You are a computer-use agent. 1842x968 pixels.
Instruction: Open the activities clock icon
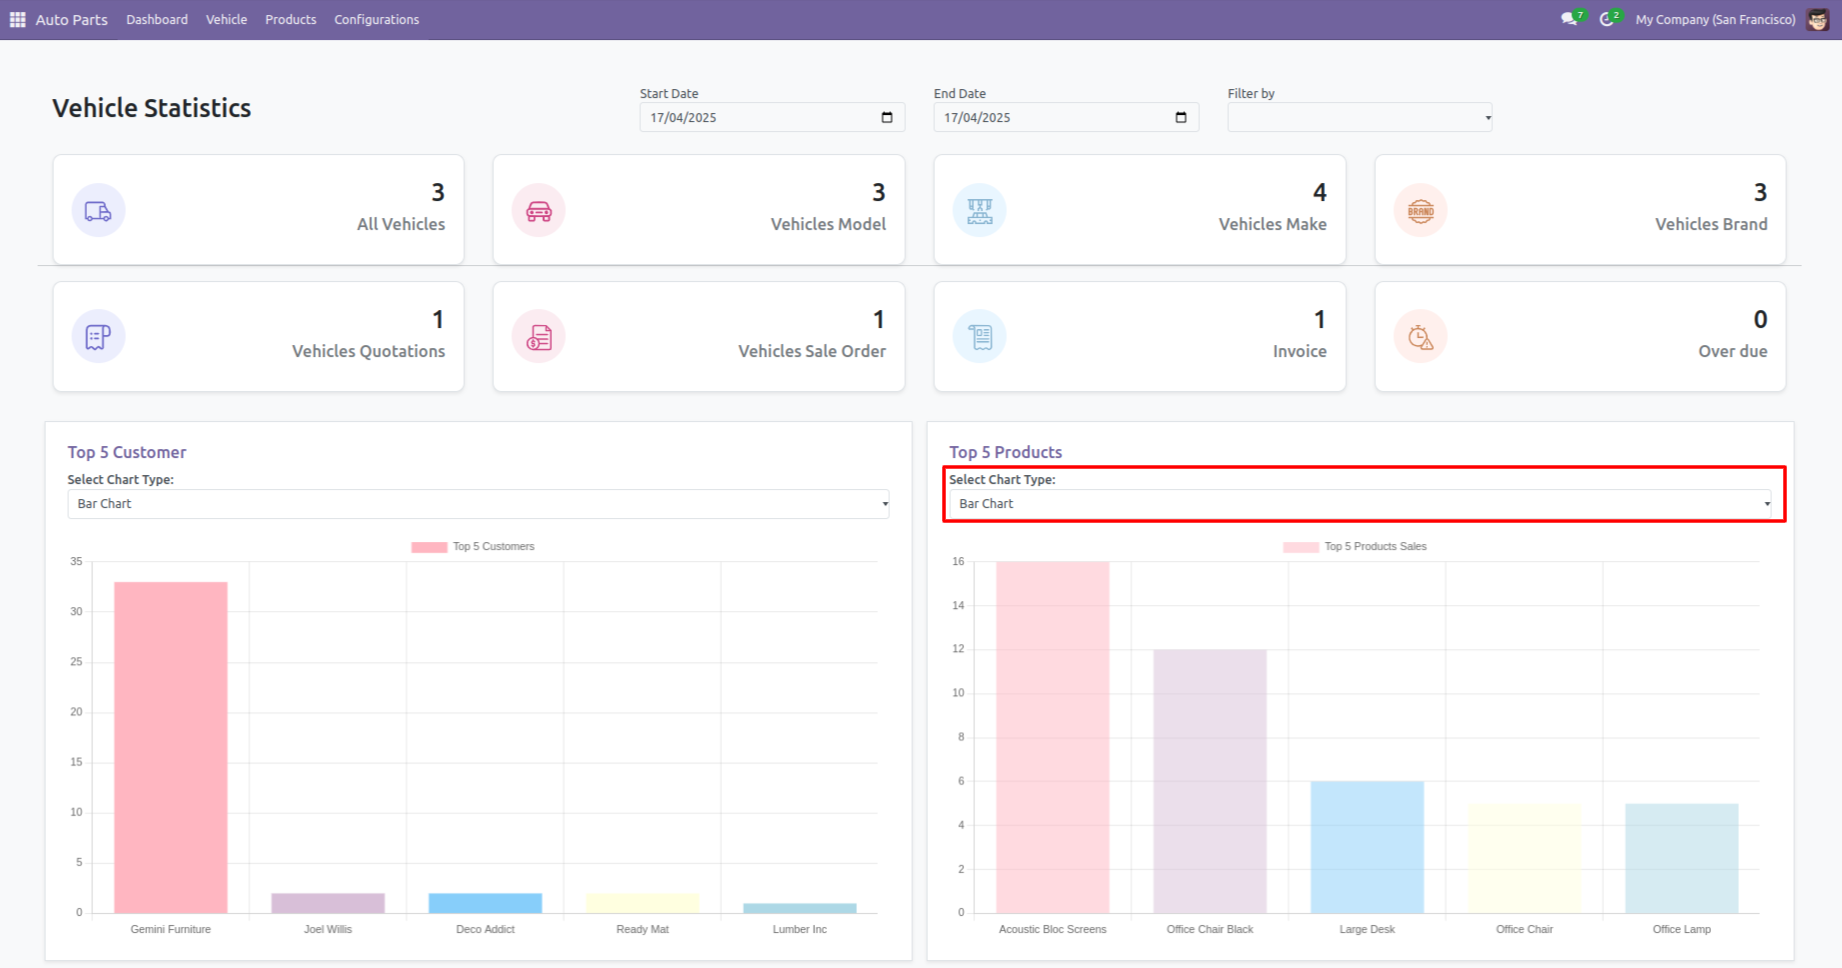tap(1607, 20)
